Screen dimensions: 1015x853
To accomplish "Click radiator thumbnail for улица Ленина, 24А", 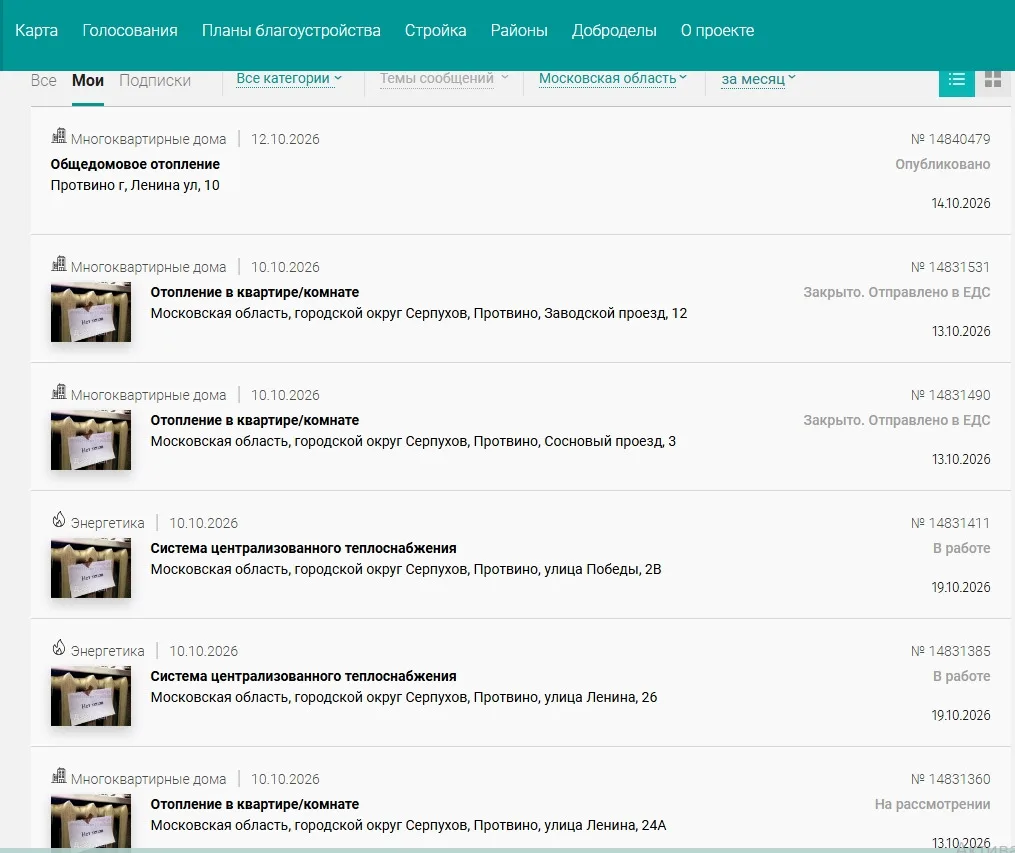I will tap(91, 822).
